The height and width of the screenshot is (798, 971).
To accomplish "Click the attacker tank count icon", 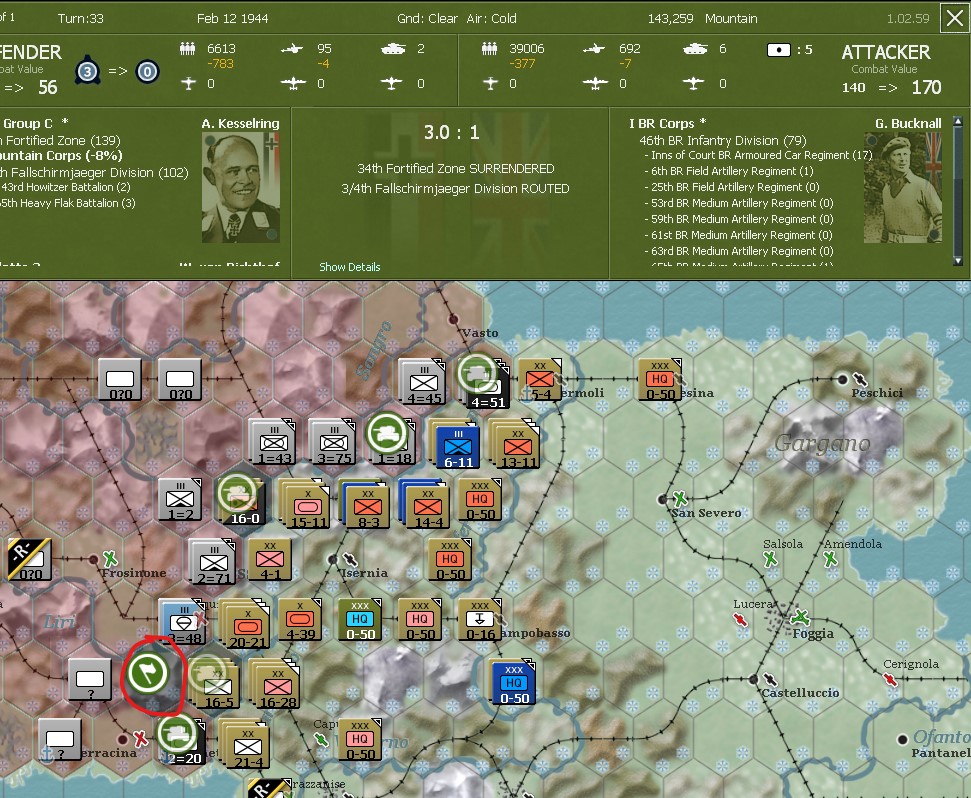I will pyautogui.click(x=695, y=49).
